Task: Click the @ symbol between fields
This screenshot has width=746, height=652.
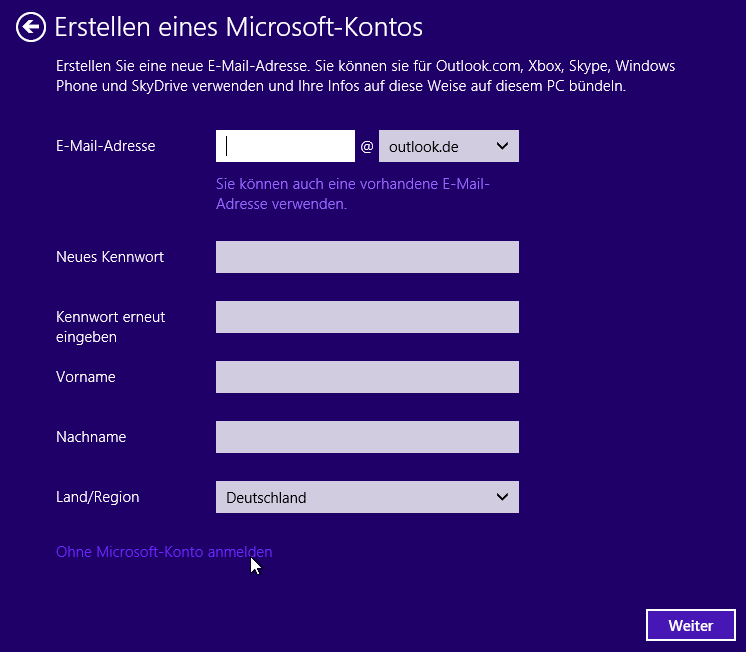Action: (367, 146)
